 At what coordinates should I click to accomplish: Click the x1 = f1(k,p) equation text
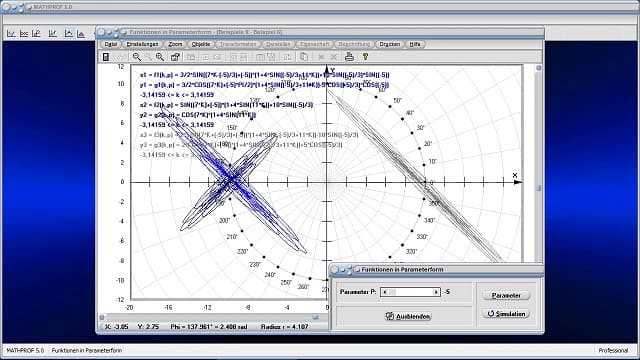(x=265, y=75)
